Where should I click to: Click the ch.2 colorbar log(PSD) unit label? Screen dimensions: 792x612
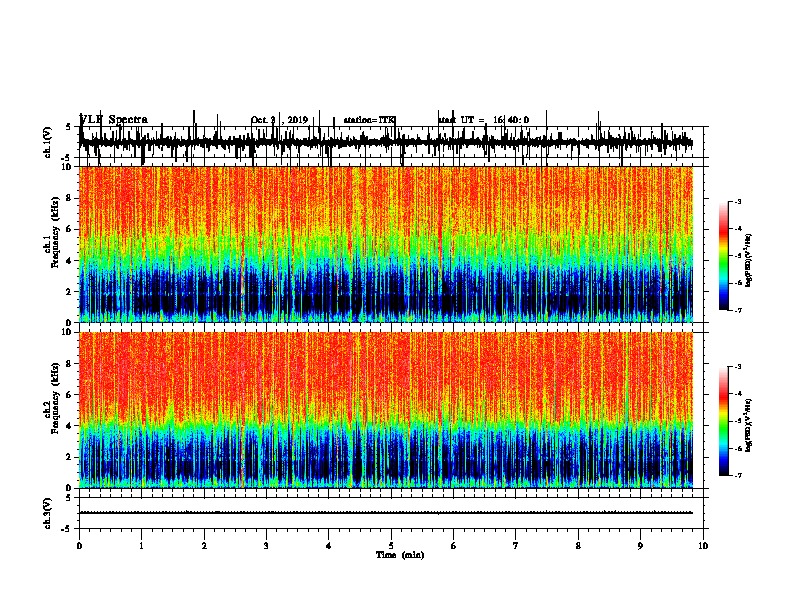click(x=749, y=425)
